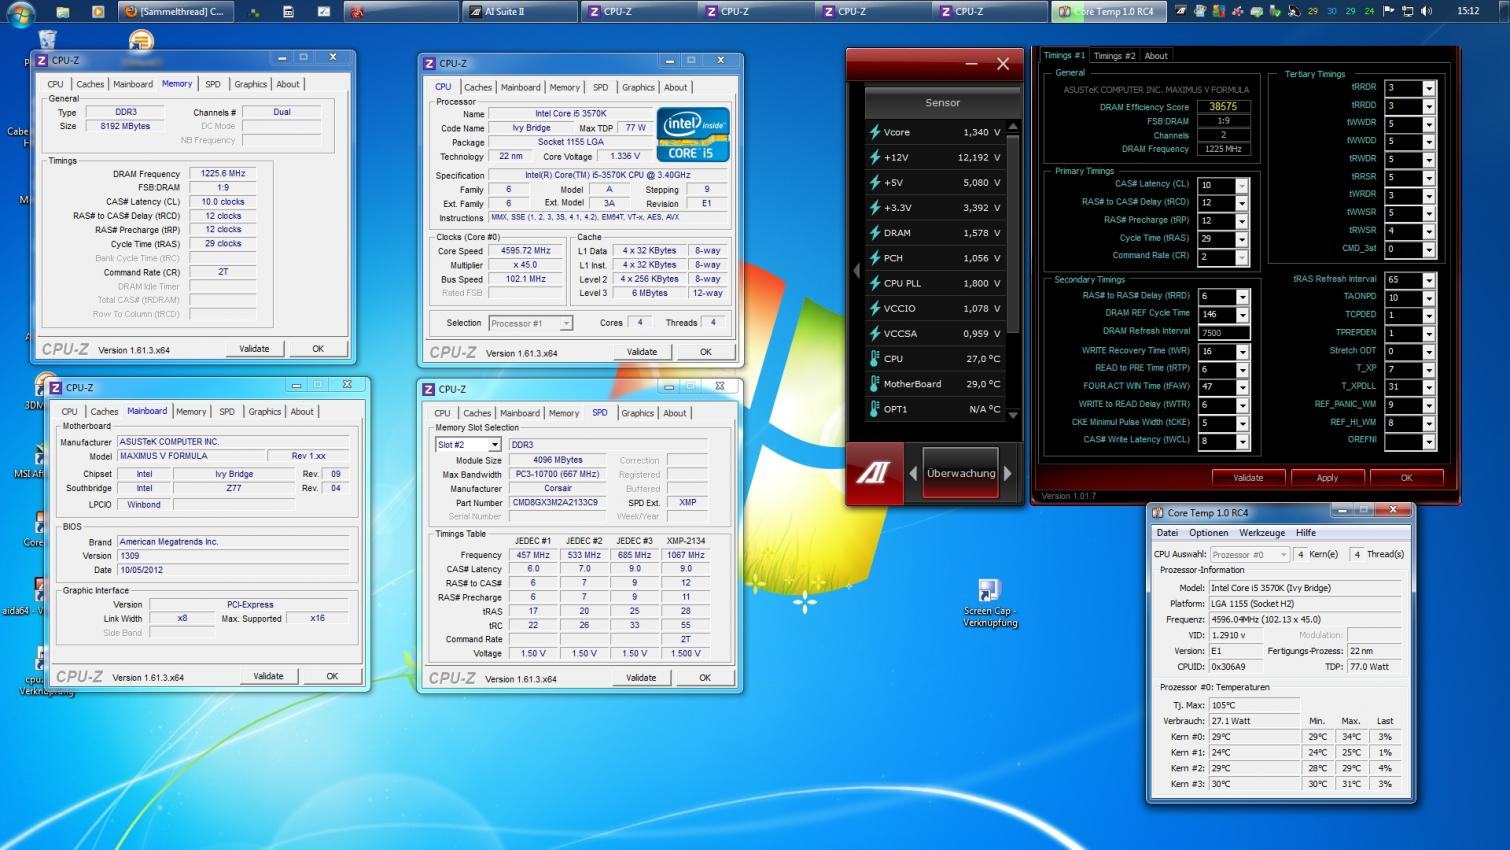Open the Cycle Time (tRAS) dropdown in MemTweakIt
Screen dimensions: 1510x850
(x=1242, y=239)
